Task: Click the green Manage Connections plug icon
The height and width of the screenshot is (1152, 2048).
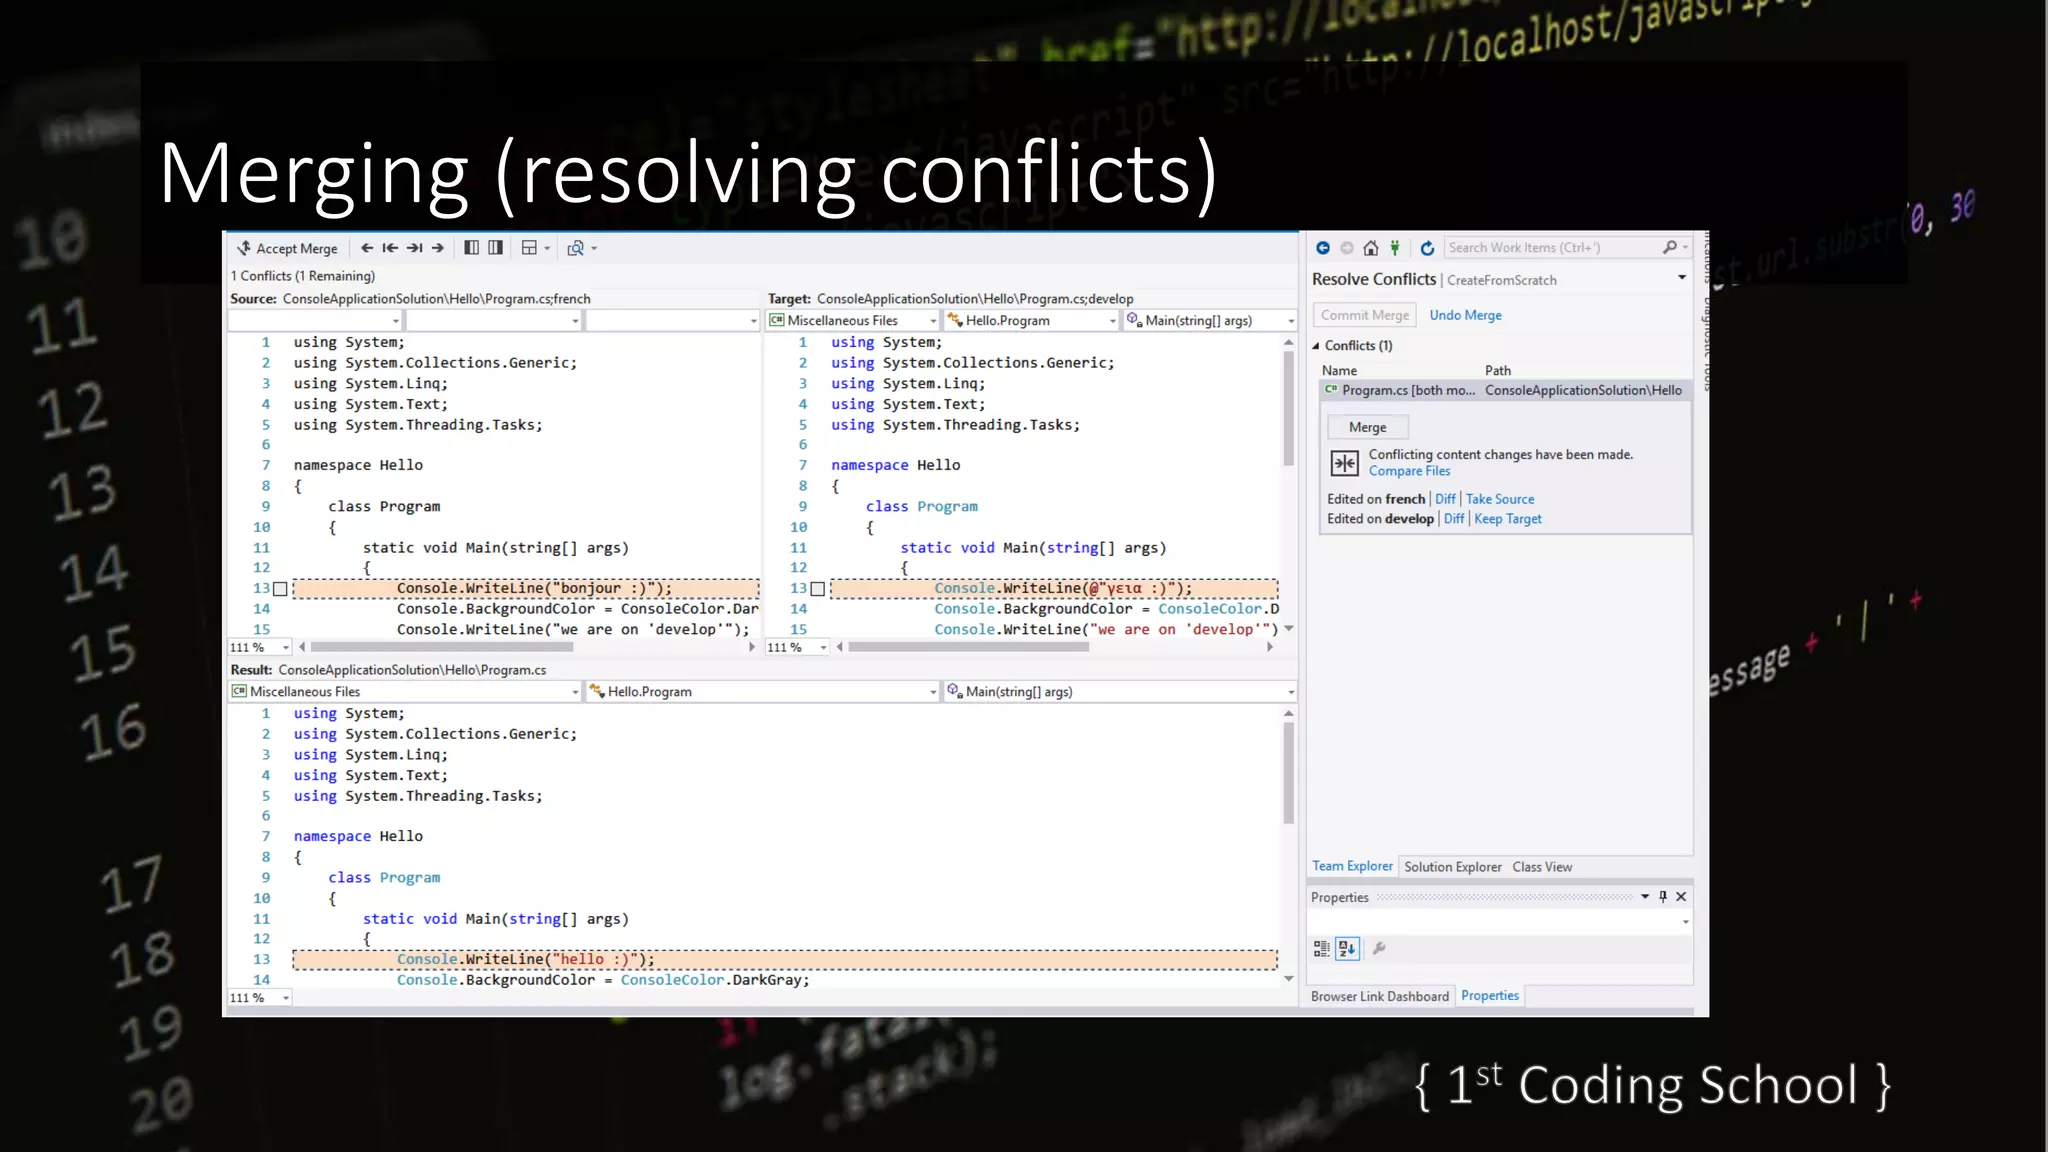Action: 1395,248
